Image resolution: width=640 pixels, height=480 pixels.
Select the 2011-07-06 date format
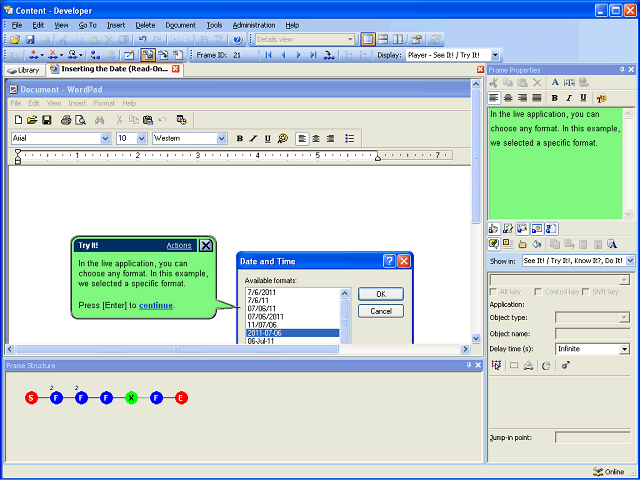click(293, 333)
